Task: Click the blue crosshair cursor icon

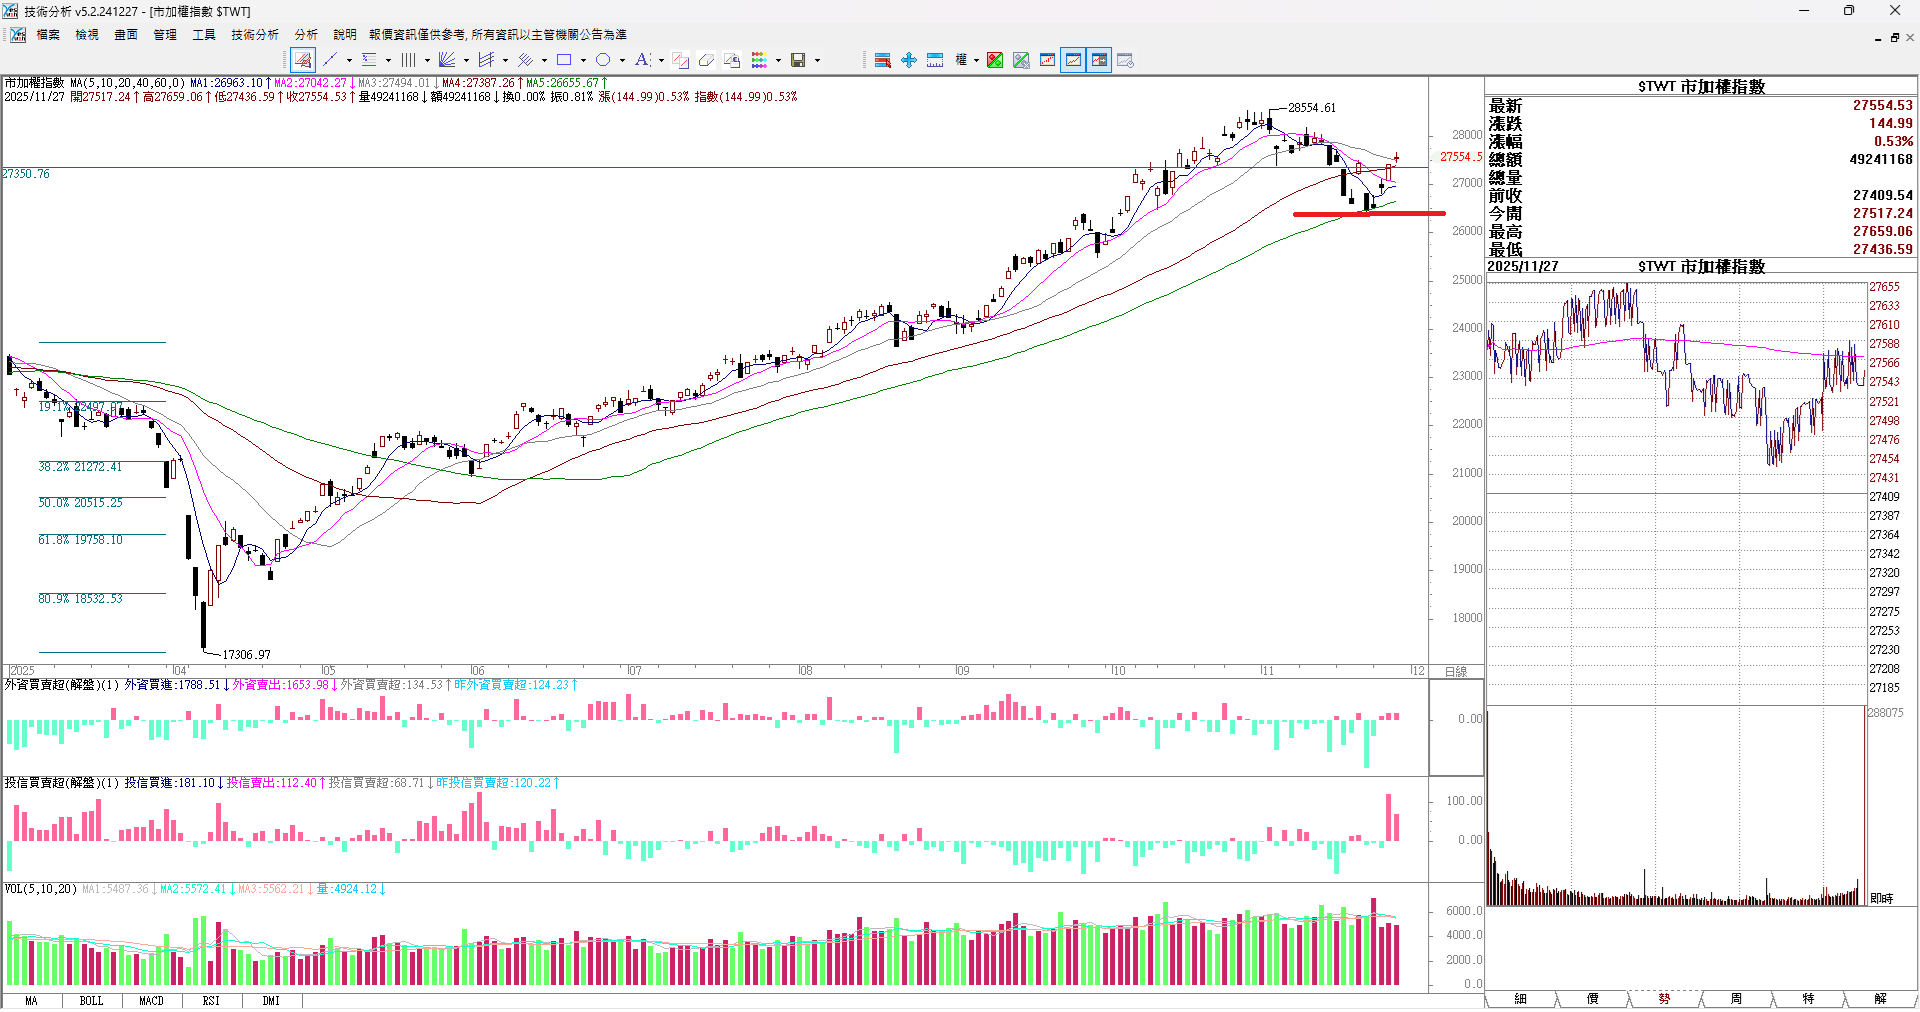Action: [x=908, y=60]
